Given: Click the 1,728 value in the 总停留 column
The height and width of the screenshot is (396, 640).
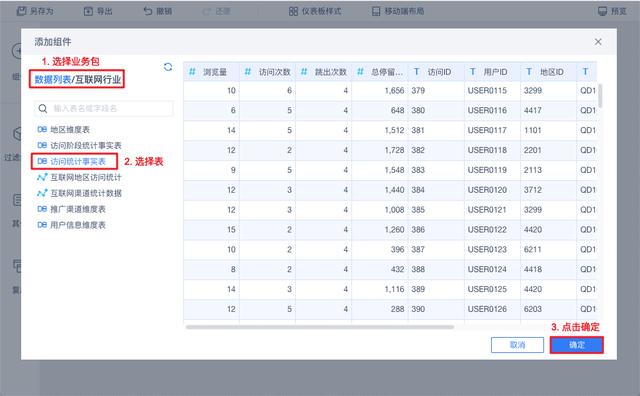Looking at the screenshot, I should 394,150.
